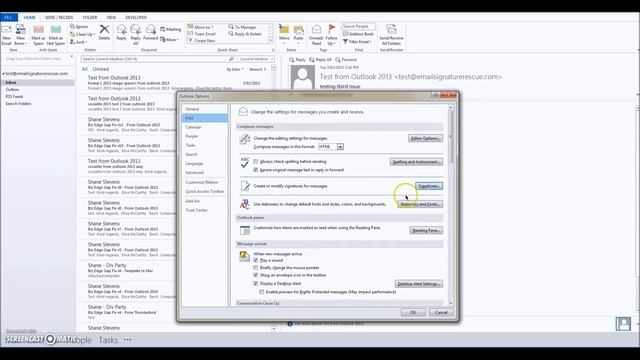The image size is (640, 360).
Task: Open the Current Mailbox scope dropdown
Action: (x=256, y=59)
